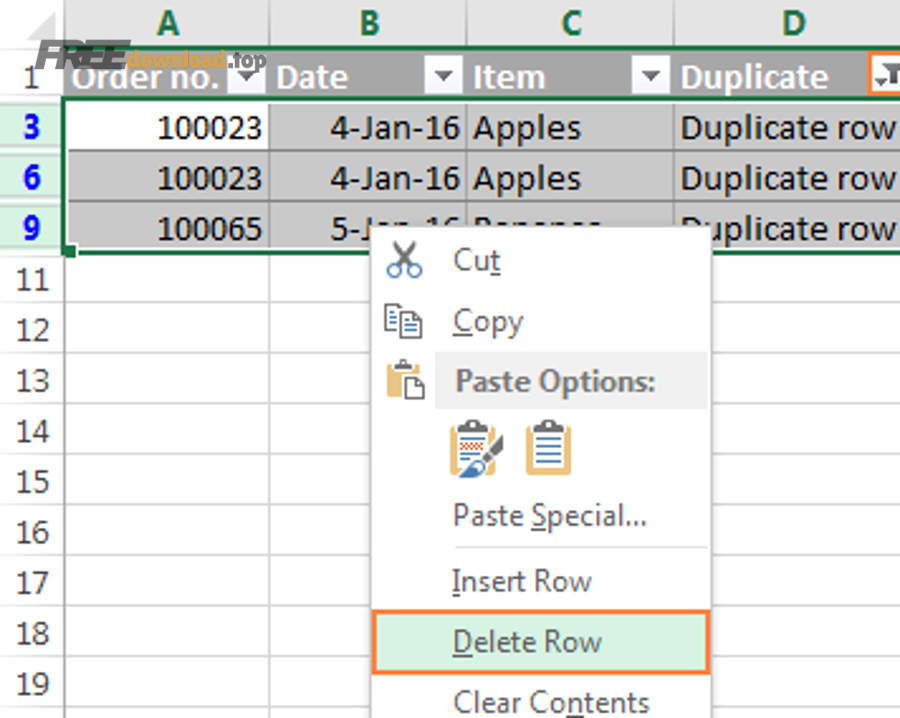Click the select-all corner triangle
This screenshot has width=900, height=718.
[40, 26]
